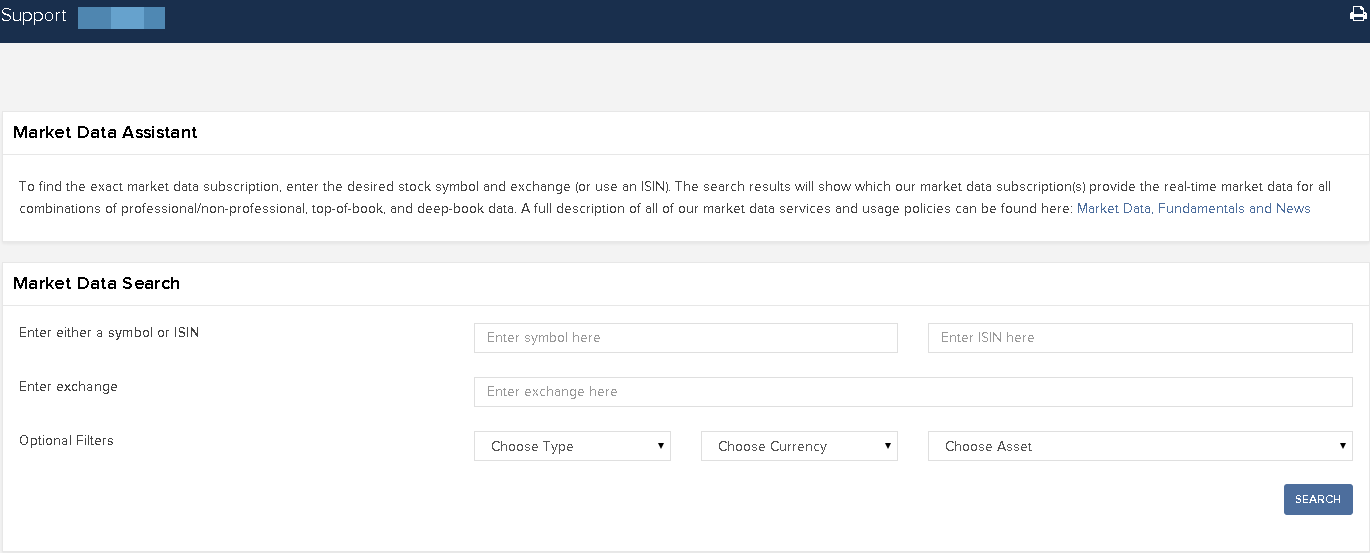Open the Choose Asset filter dropdown
Viewport: 1370px width, 553px height.
pyautogui.click(x=1139, y=446)
